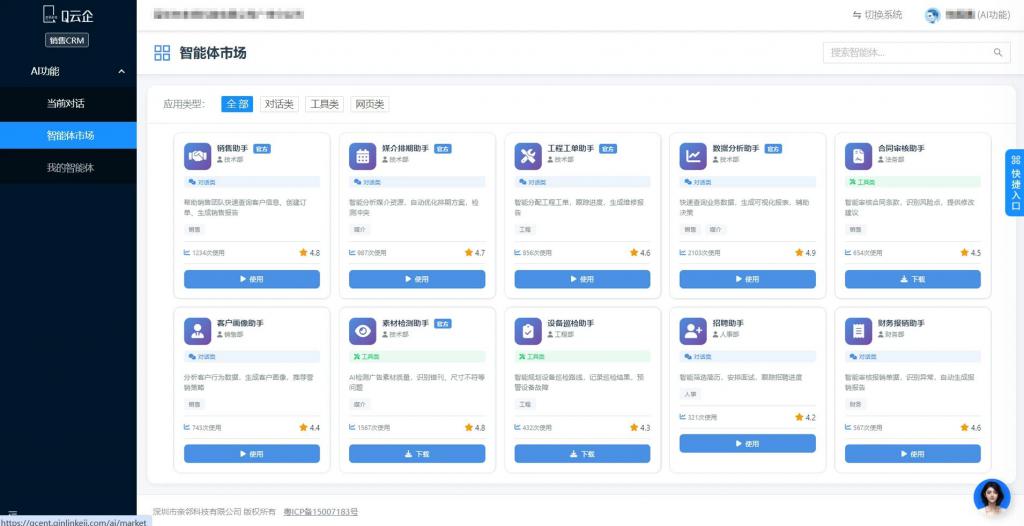Open the 财务报销助手 receipt icon
Viewport: 1024px width, 526px height.
(x=858, y=331)
